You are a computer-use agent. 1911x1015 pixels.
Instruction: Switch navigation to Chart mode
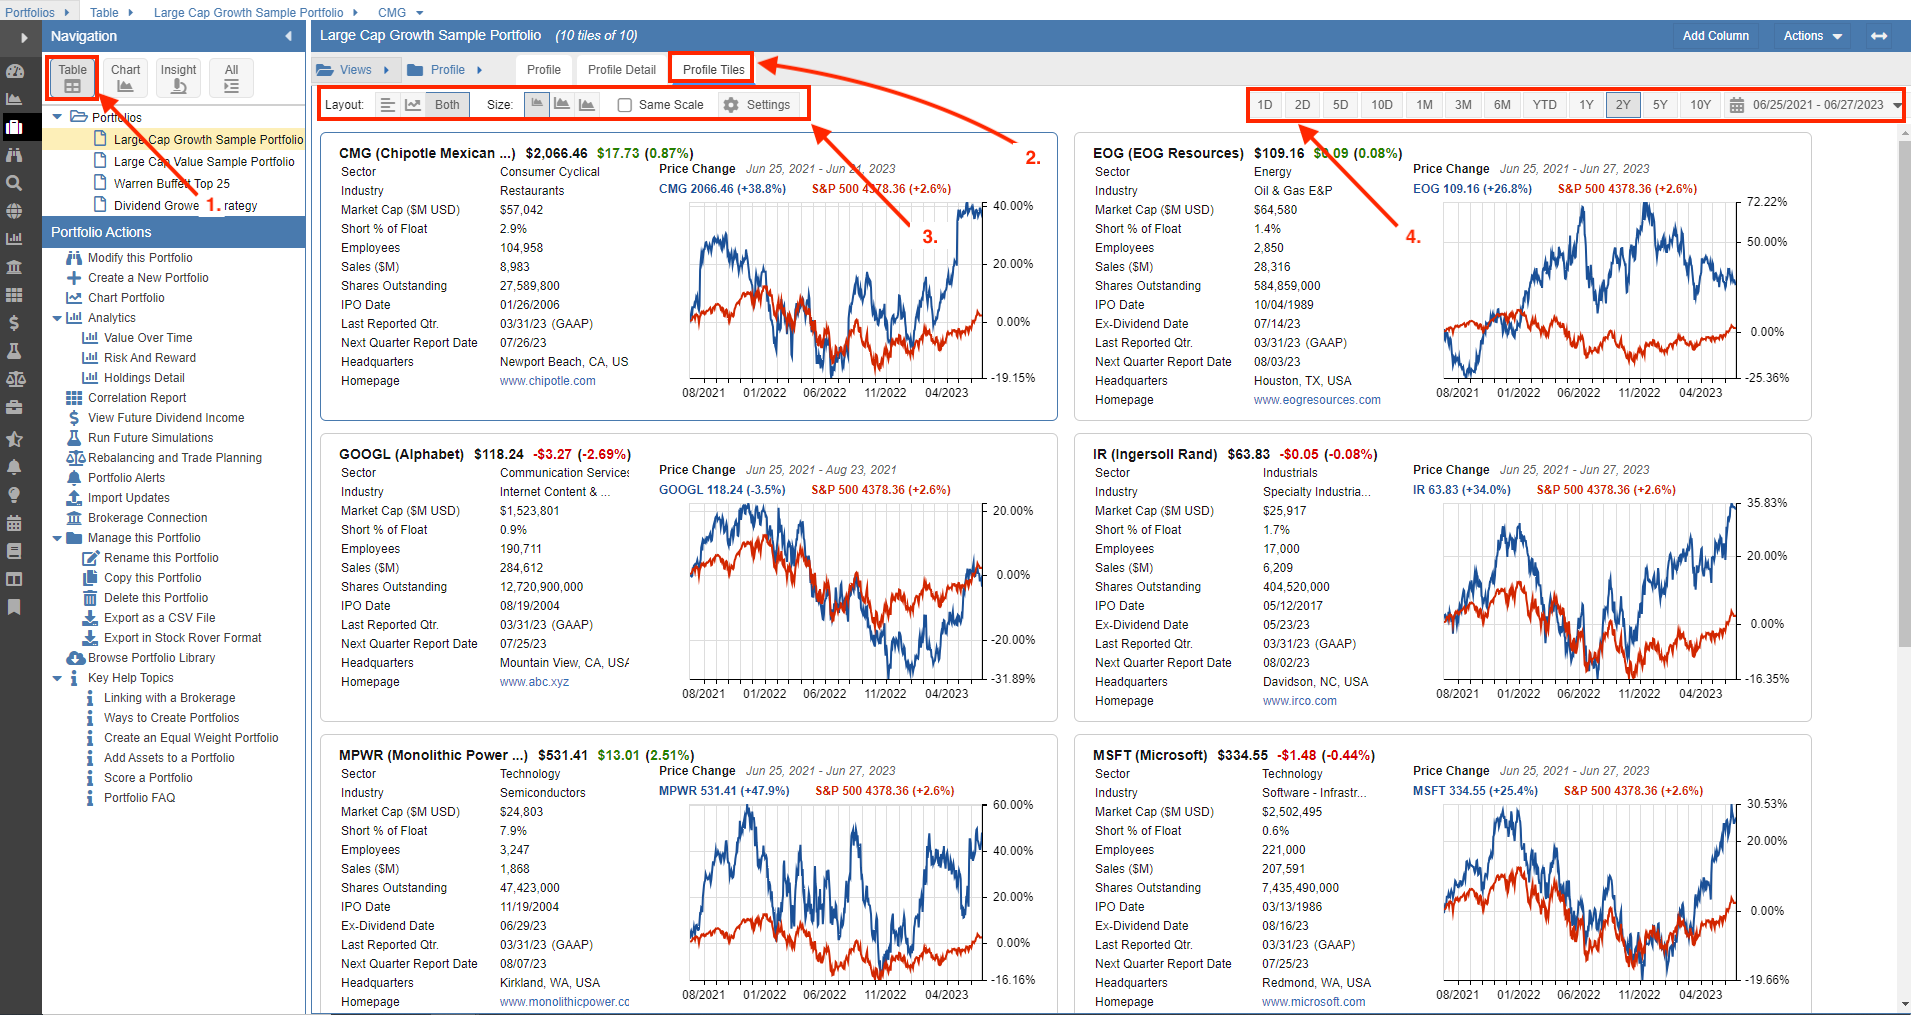(125, 78)
